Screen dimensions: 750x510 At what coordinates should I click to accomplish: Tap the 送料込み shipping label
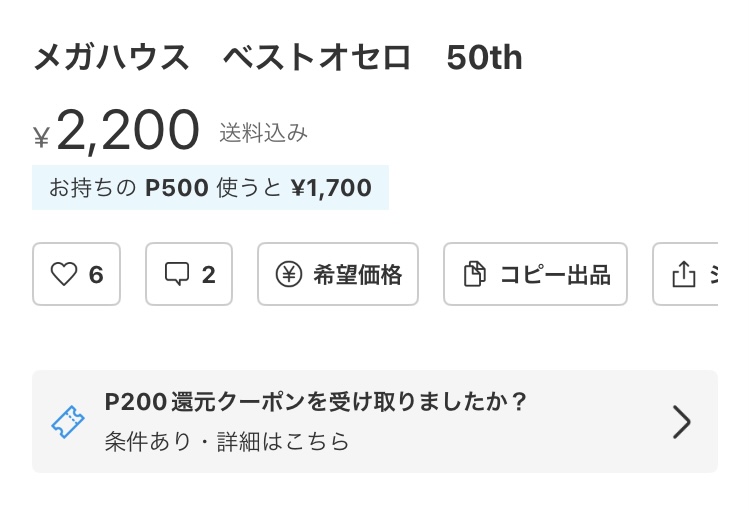click(264, 132)
